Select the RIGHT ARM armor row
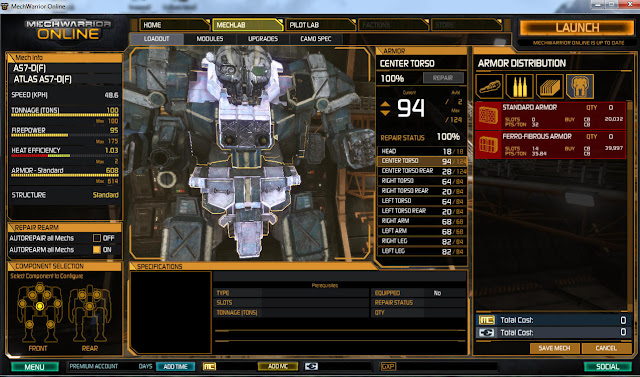640x377 pixels. click(422, 221)
